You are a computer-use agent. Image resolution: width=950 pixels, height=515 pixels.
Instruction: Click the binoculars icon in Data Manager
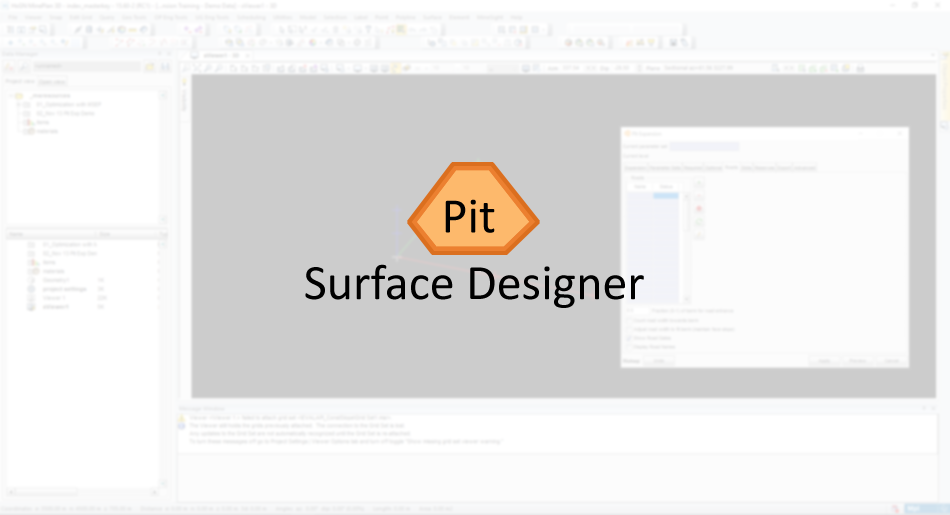pyautogui.click(x=164, y=67)
